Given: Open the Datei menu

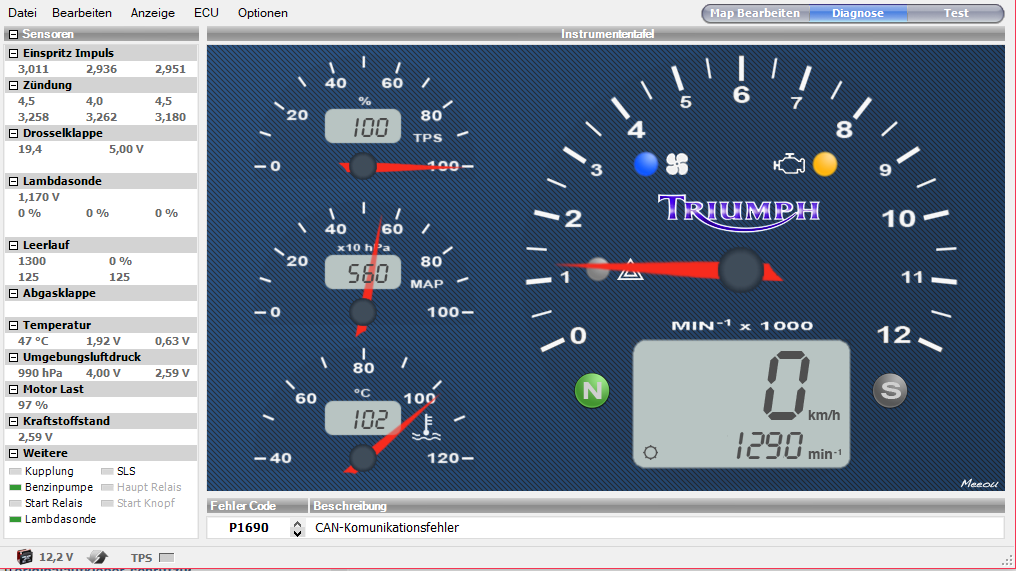Looking at the screenshot, I should click(22, 13).
